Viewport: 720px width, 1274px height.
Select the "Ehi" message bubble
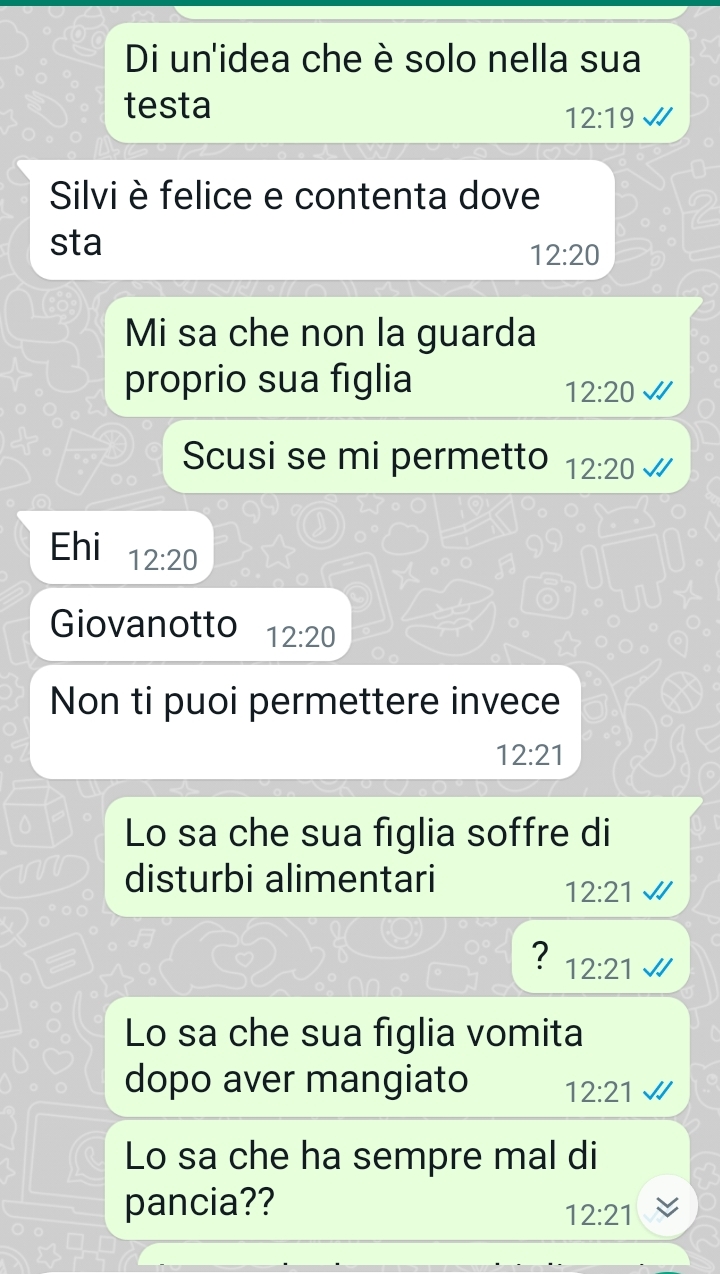tap(121, 548)
